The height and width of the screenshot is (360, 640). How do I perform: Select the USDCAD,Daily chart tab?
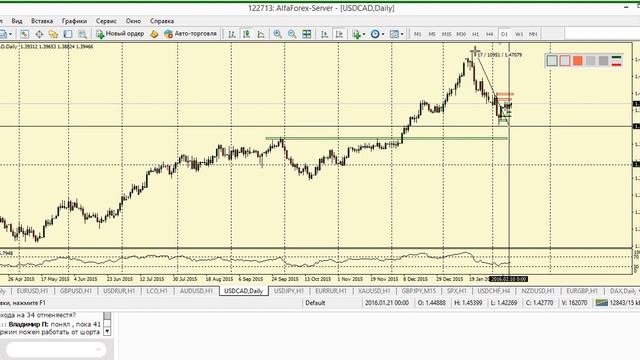[x=244, y=291]
